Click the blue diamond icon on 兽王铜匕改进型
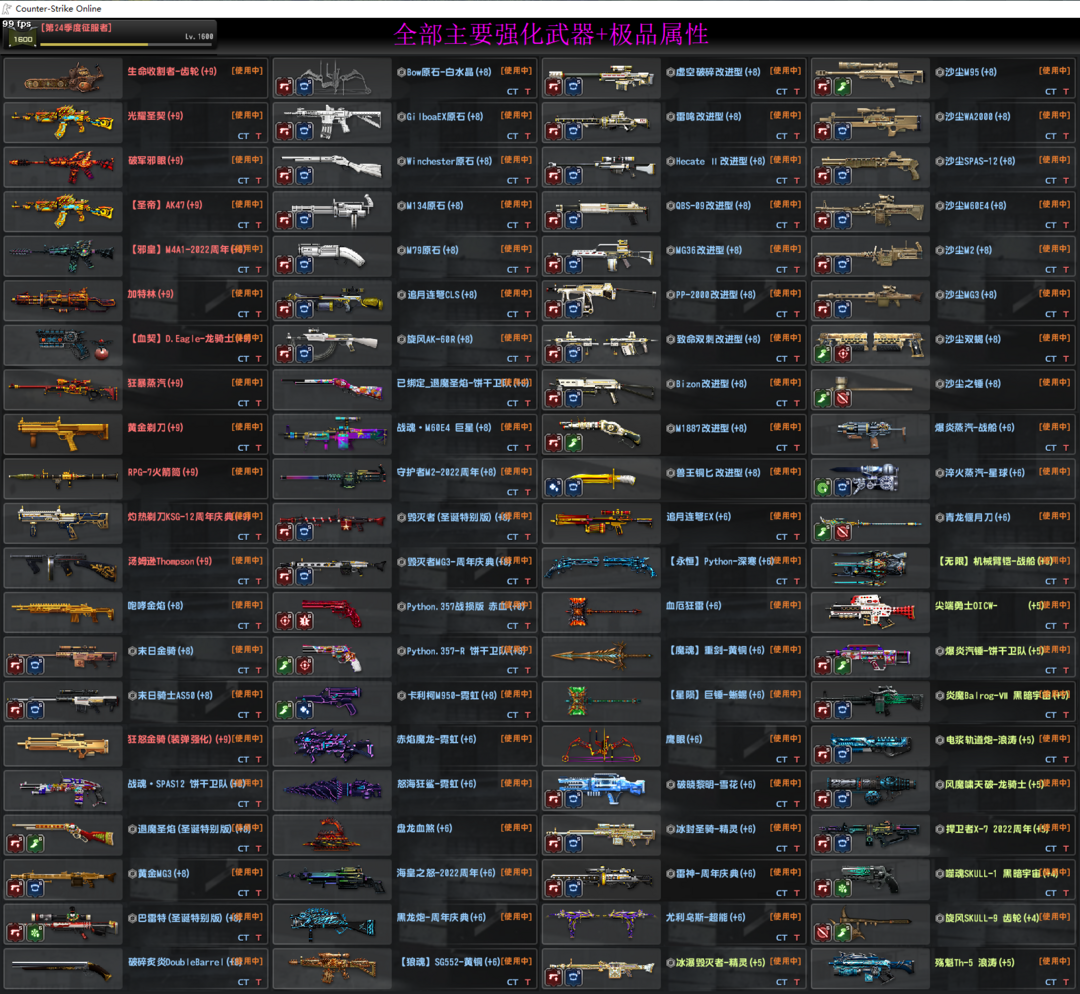 pos(553,488)
